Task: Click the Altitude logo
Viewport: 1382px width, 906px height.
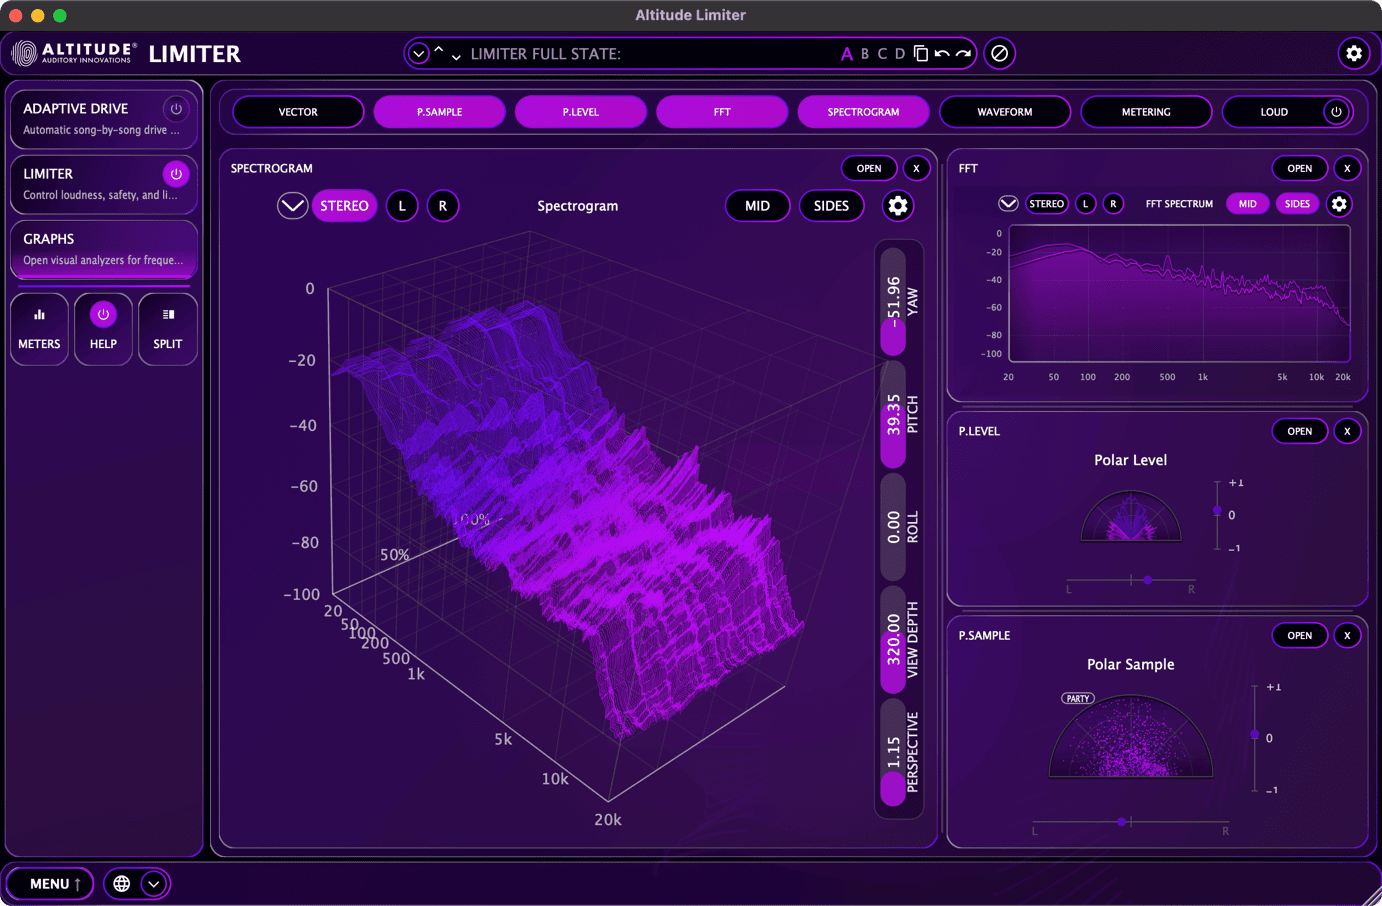Action: 75,53
